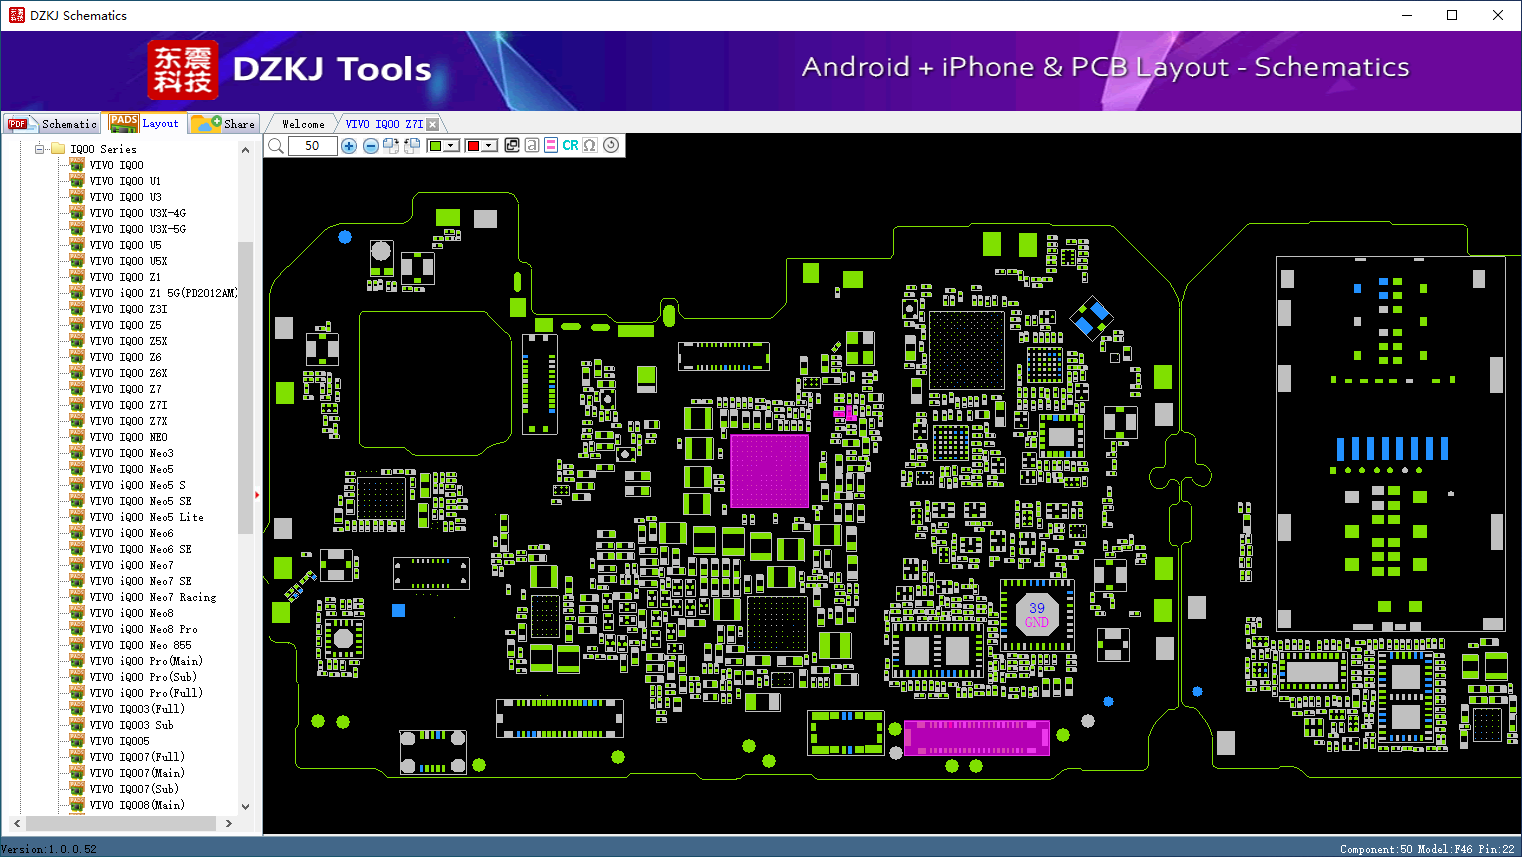This screenshot has width=1522, height=857.
Task: Open VIVO iQOO Neo5 Lite entry
Action: pyautogui.click(x=146, y=517)
